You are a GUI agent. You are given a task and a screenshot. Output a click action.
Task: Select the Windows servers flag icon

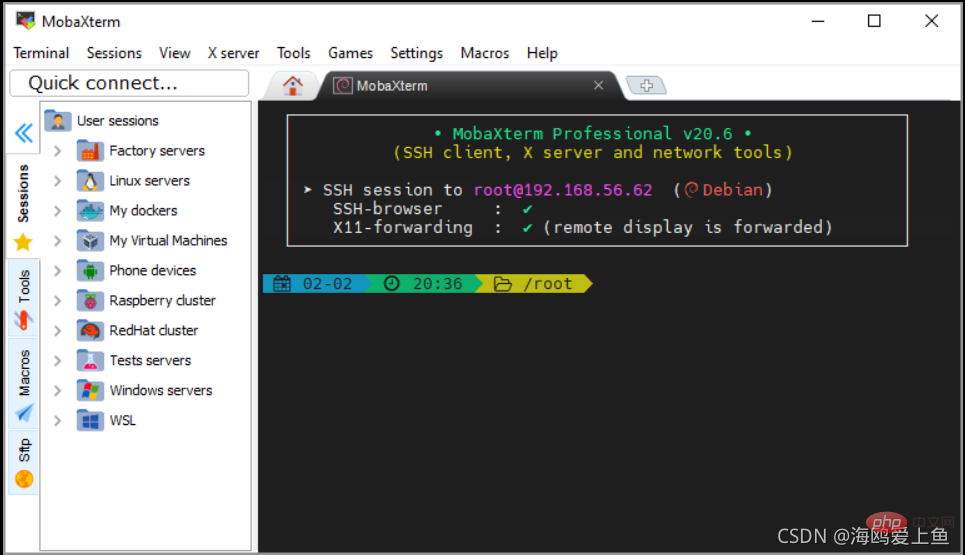point(90,391)
